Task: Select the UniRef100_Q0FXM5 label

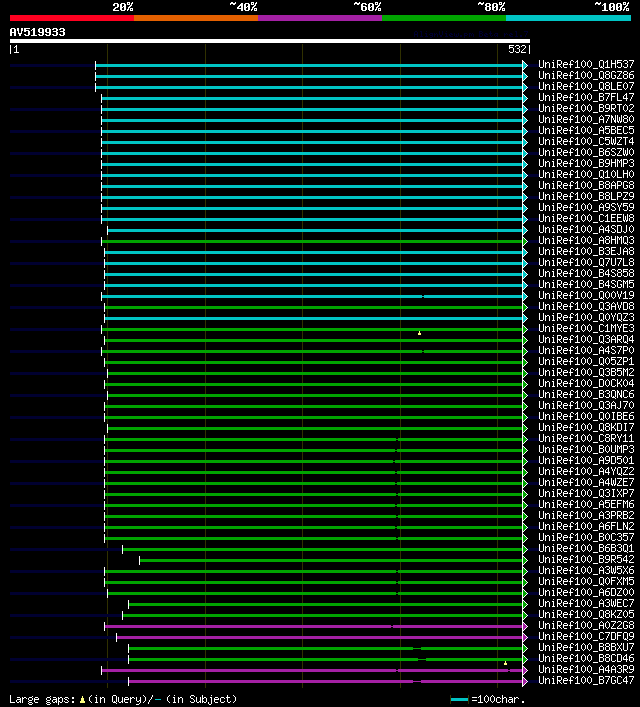Action: [586, 581]
